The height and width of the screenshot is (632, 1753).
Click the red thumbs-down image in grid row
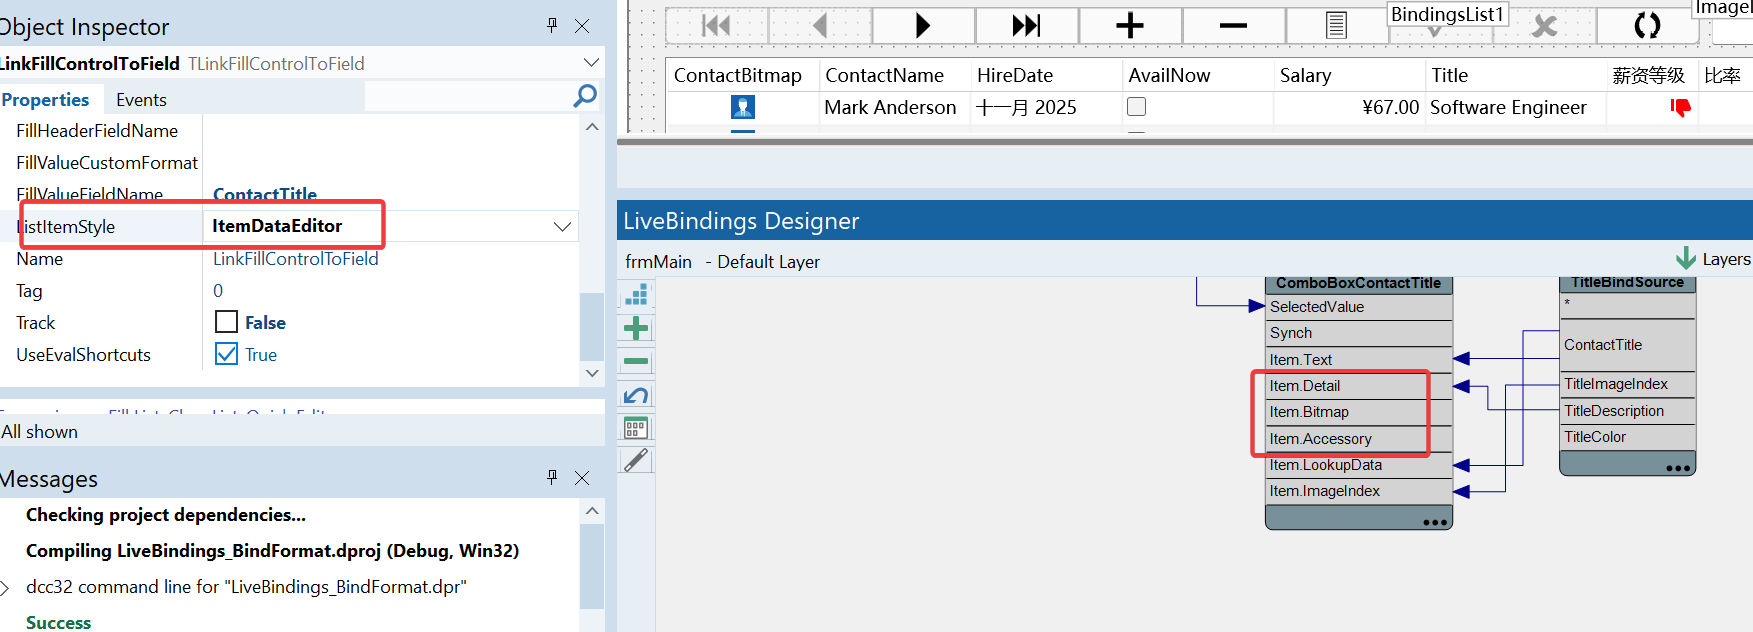tap(1680, 107)
